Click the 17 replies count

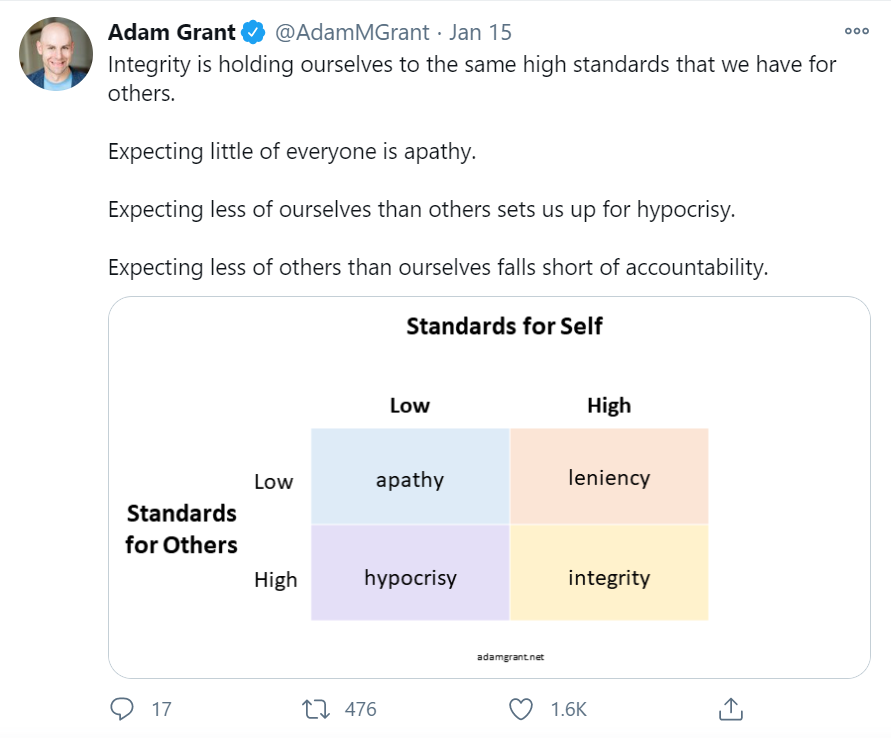[x=161, y=709]
